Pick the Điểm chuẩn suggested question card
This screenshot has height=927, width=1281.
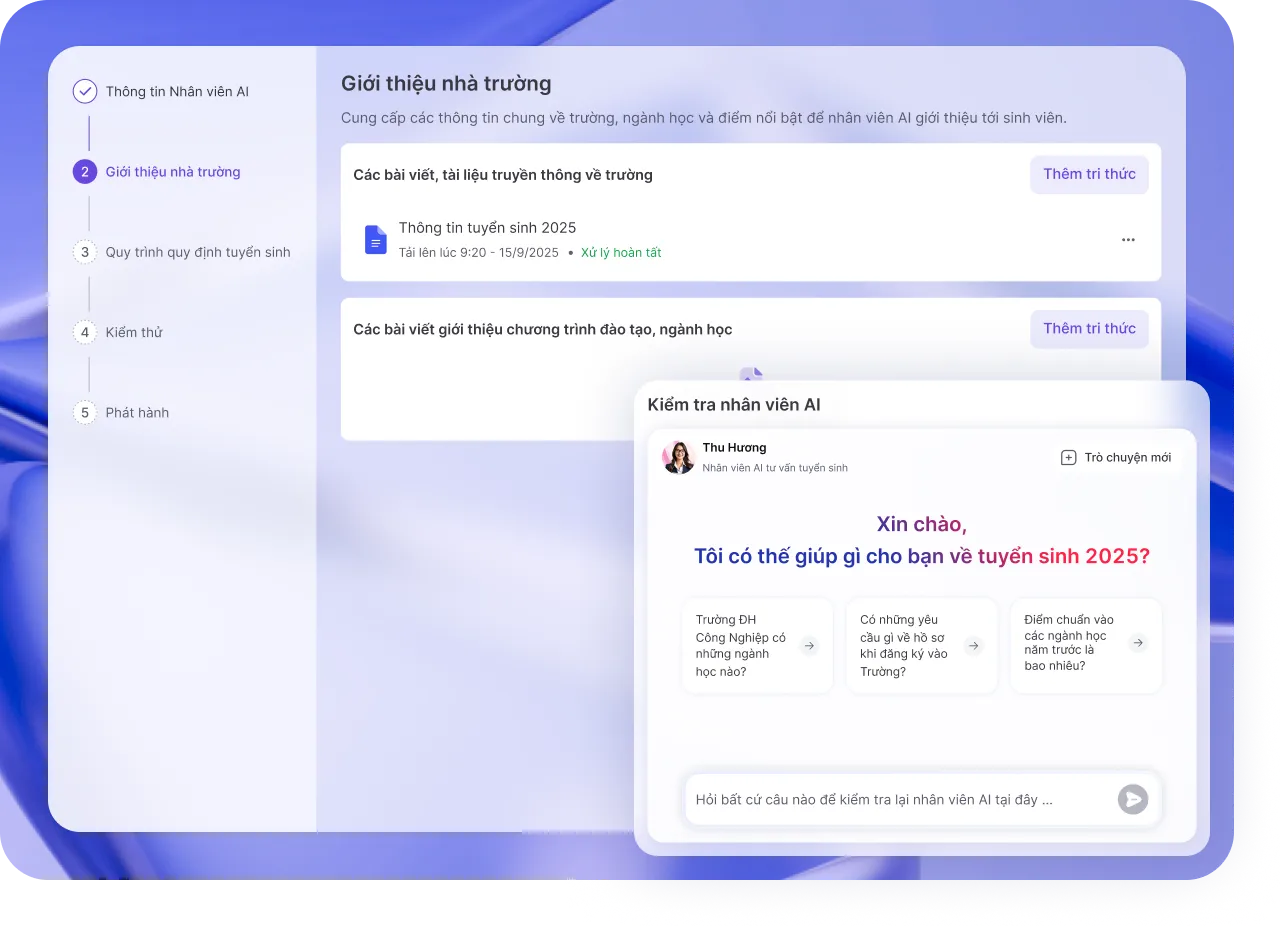coord(1085,646)
